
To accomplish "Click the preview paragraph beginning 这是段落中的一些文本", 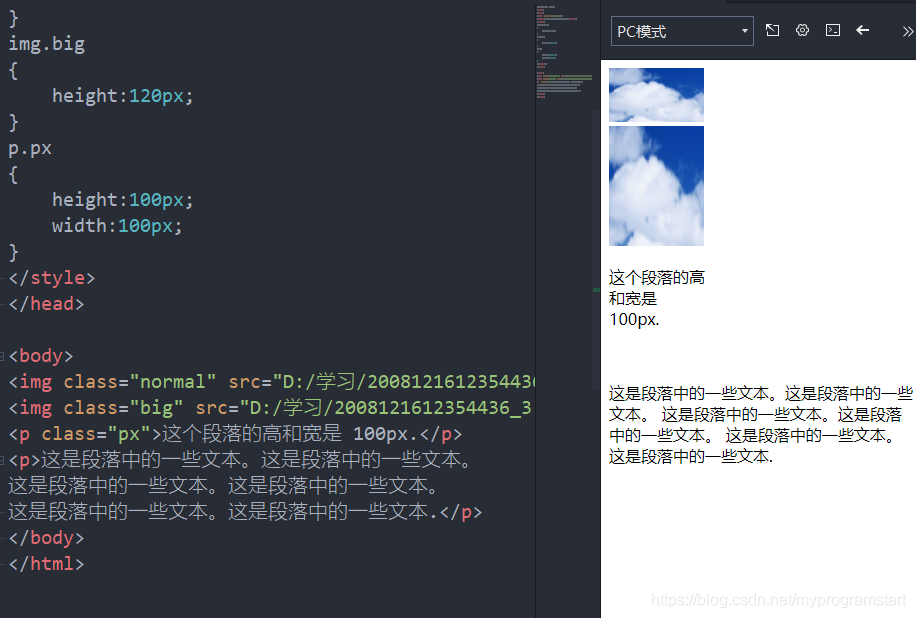I will pos(761,425).
